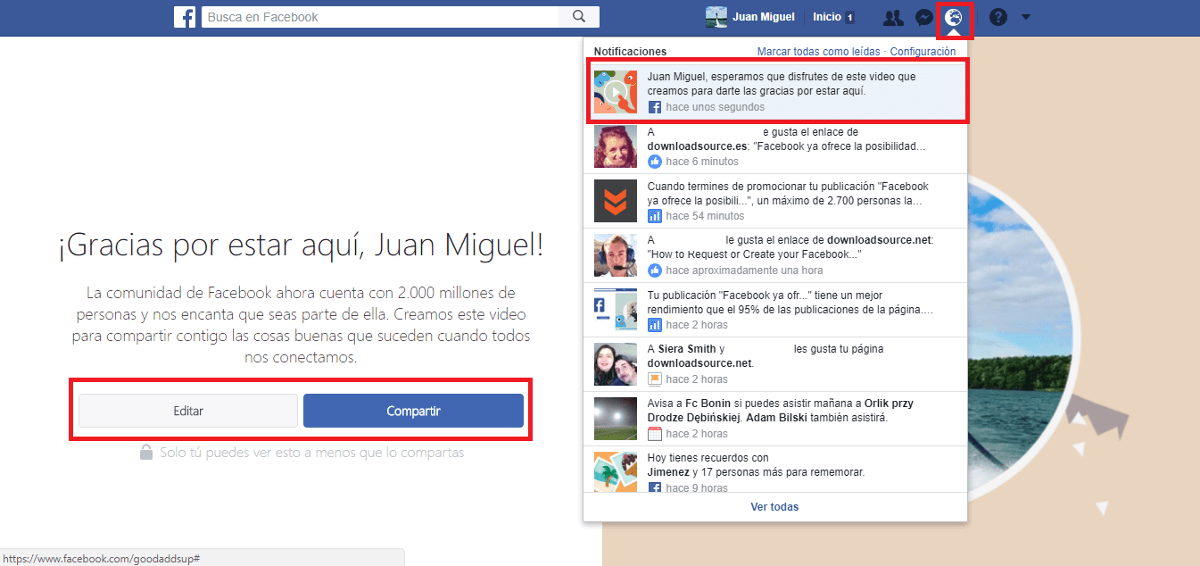Click the Inicio notification count badge
The height and width of the screenshot is (566, 1200).
(850, 17)
